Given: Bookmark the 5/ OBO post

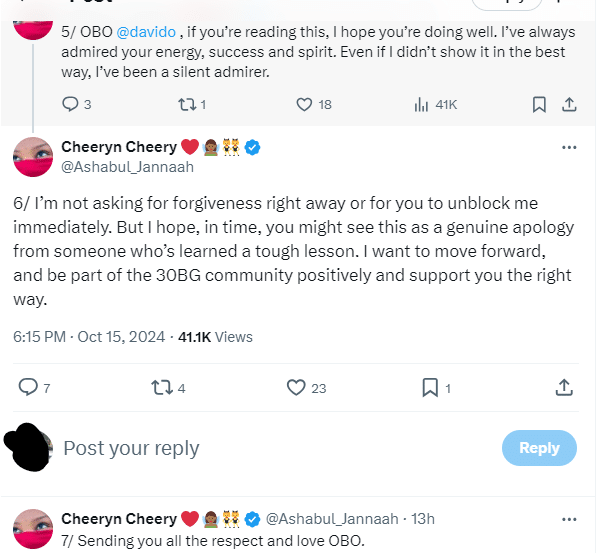Looking at the screenshot, I should pos(539,104).
